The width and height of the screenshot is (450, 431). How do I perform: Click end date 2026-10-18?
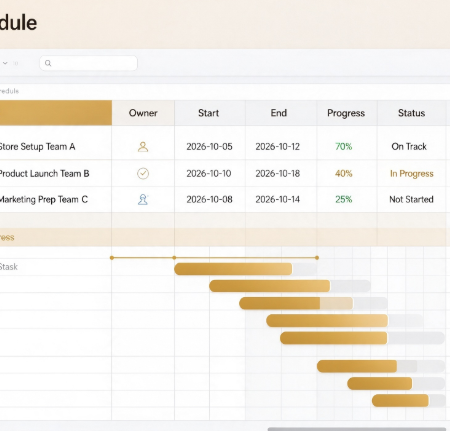point(278,173)
